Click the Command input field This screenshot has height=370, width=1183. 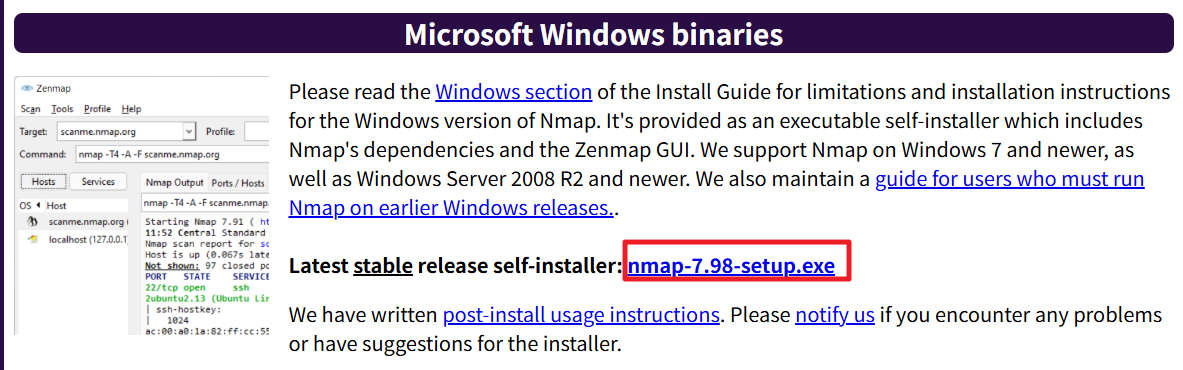pyautogui.click(x=172, y=154)
